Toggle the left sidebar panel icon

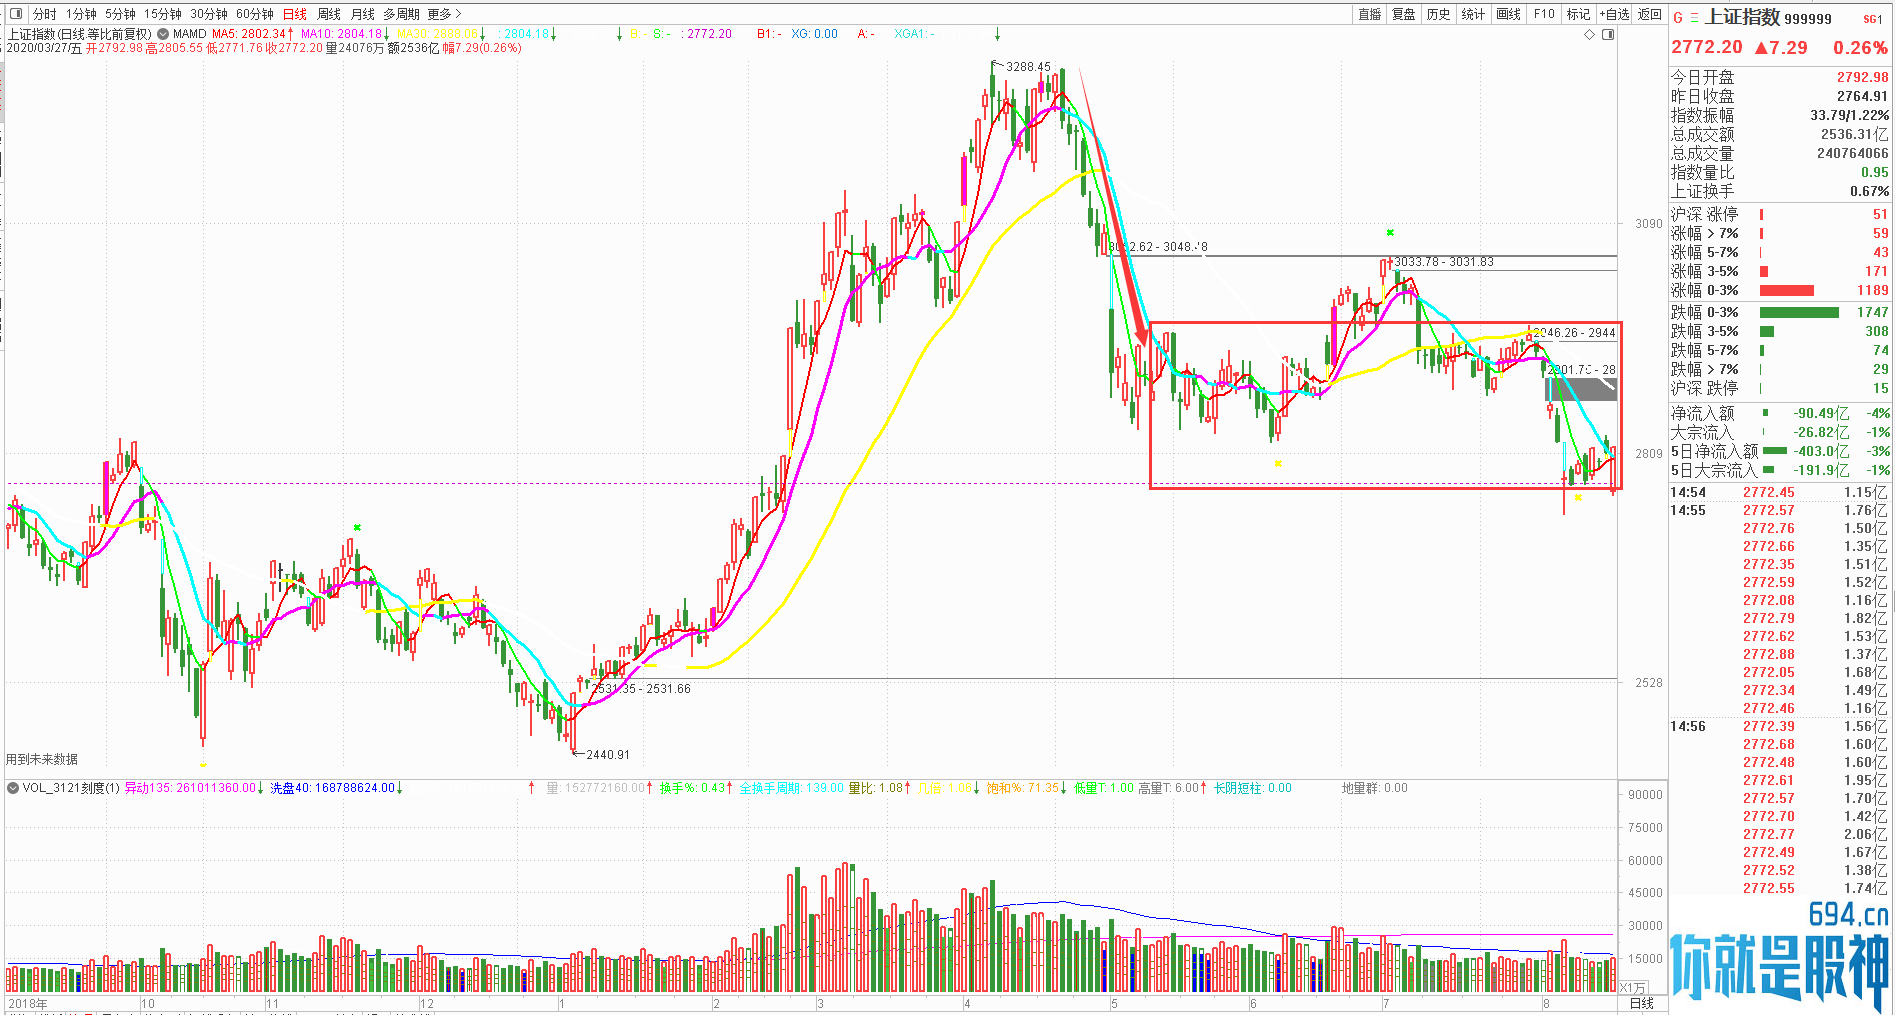(15, 14)
